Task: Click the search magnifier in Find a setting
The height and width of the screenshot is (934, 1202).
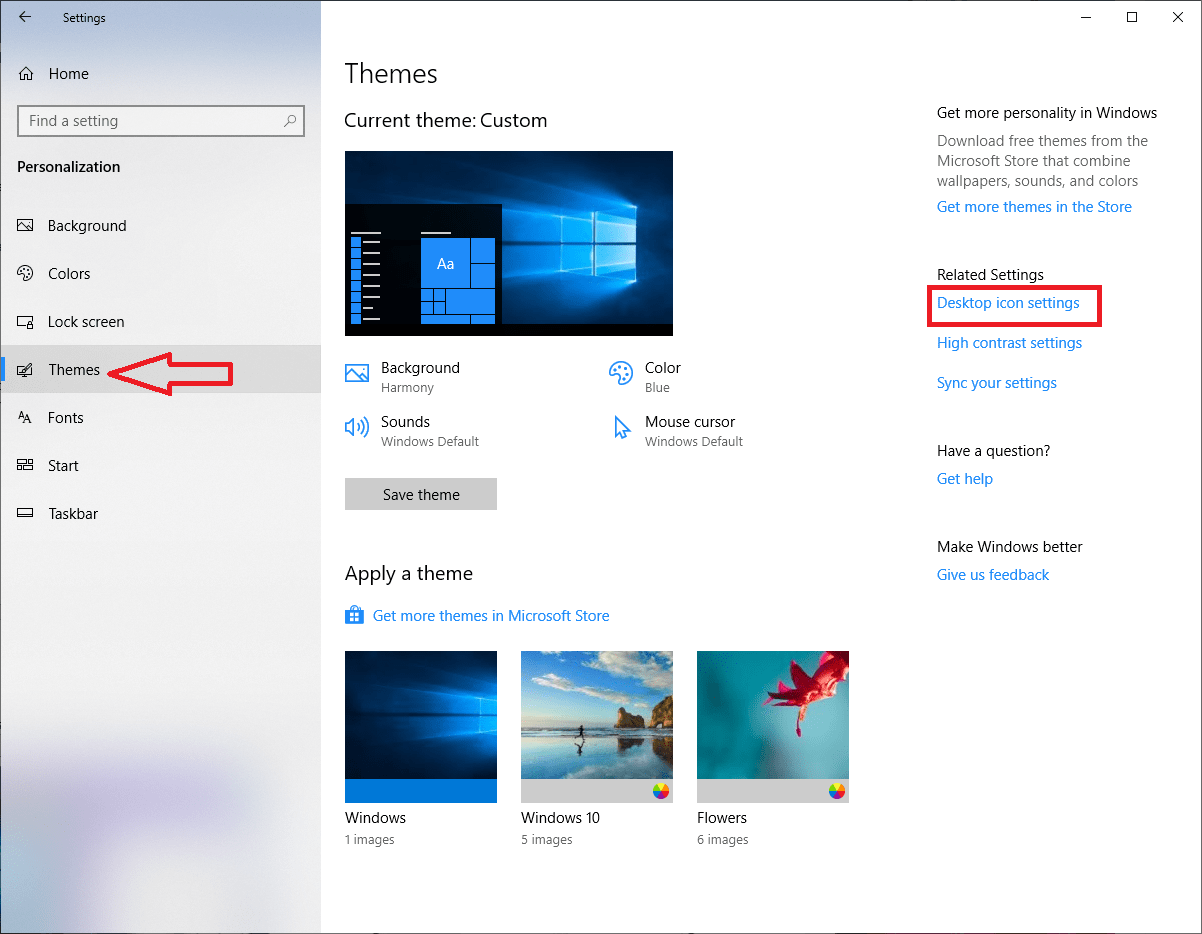Action: pyautogui.click(x=290, y=120)
